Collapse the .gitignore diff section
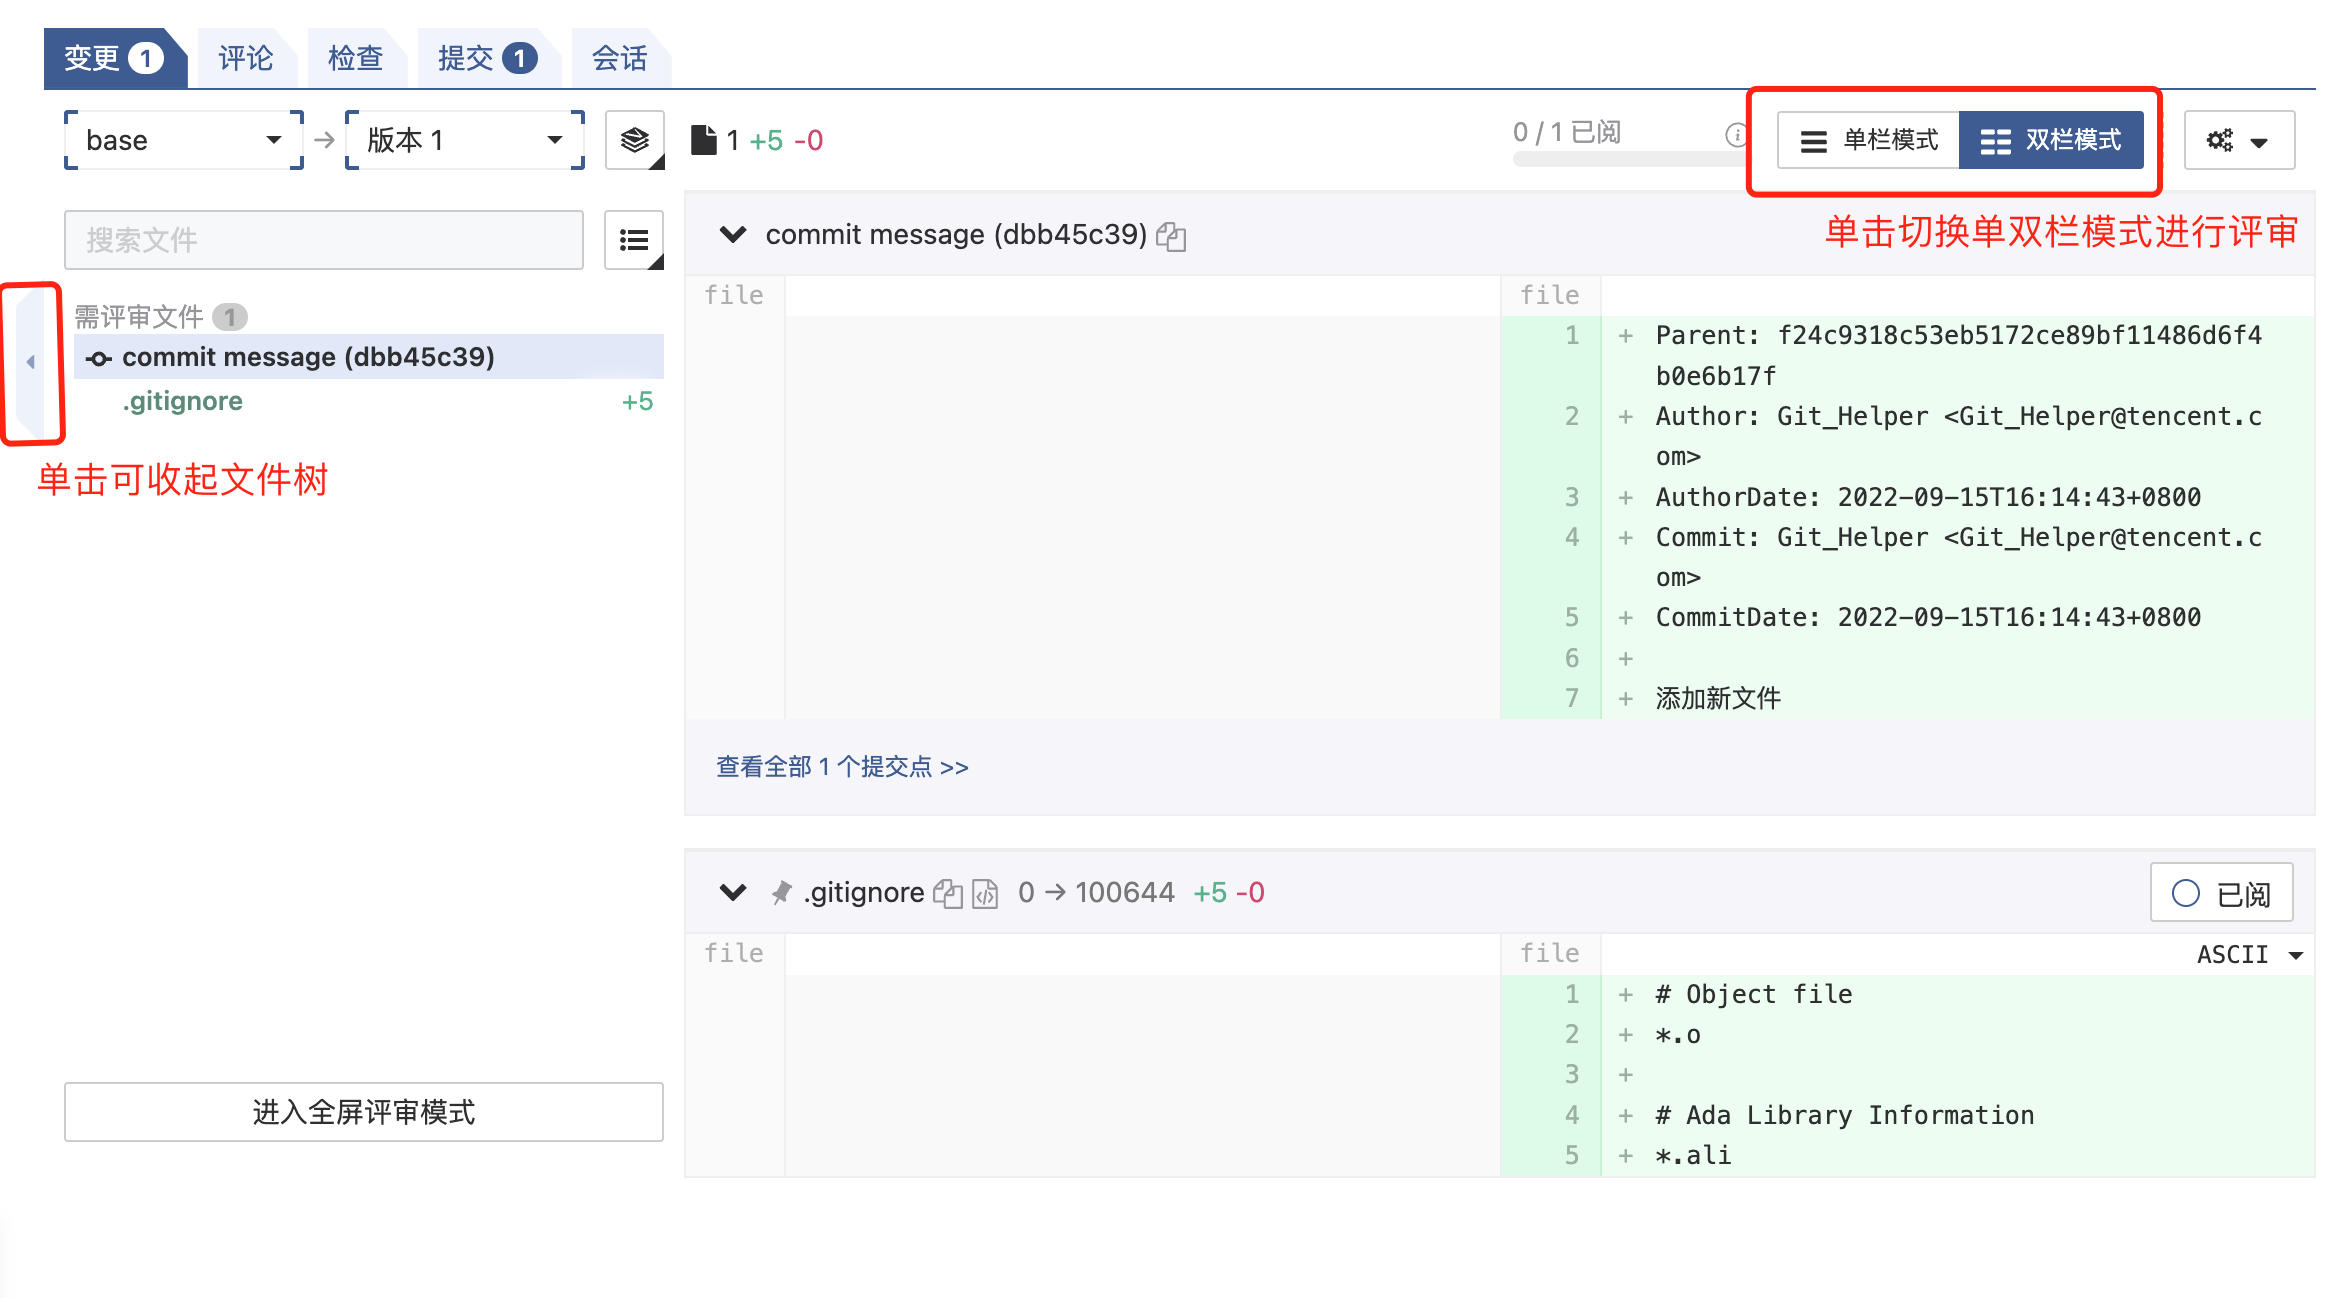The height and width of the screenshot is (1298, 2352). click(x=733, y=892)
